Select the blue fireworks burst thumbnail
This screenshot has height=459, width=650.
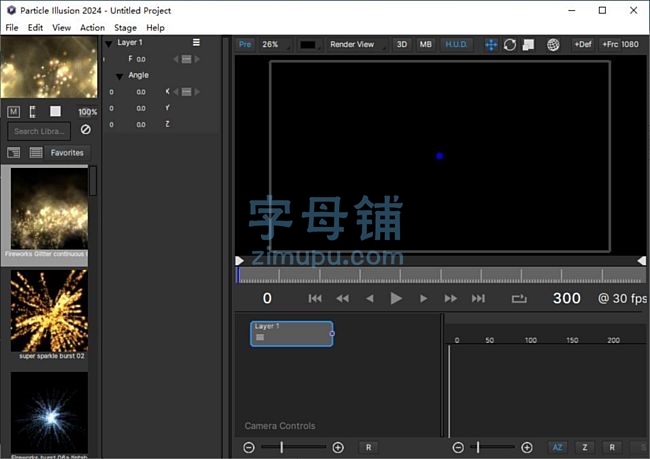click(49, 413)
